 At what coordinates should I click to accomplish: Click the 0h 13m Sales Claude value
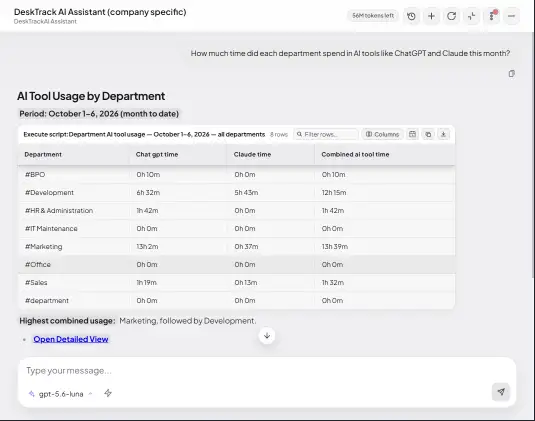246,283
